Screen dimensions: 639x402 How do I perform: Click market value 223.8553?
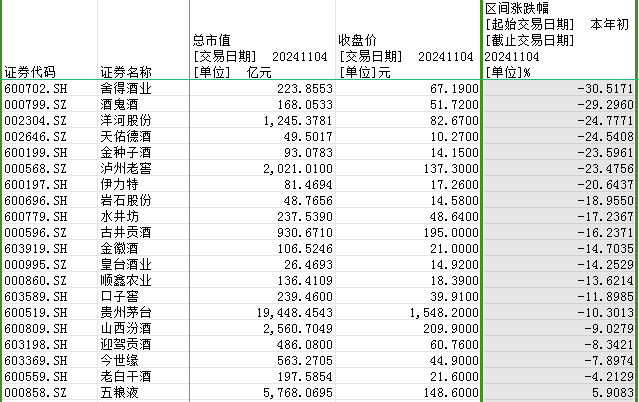tap(262, 88)
